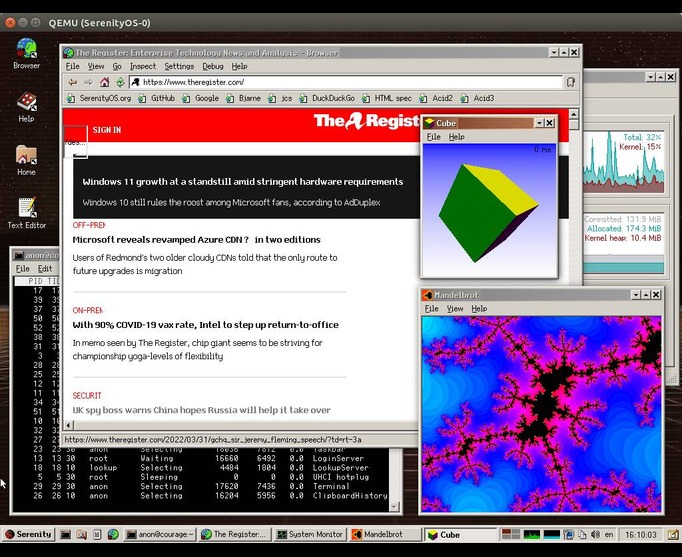Open Browser Help menu
This screenshot has height=557, width=682.
(239, 67)
